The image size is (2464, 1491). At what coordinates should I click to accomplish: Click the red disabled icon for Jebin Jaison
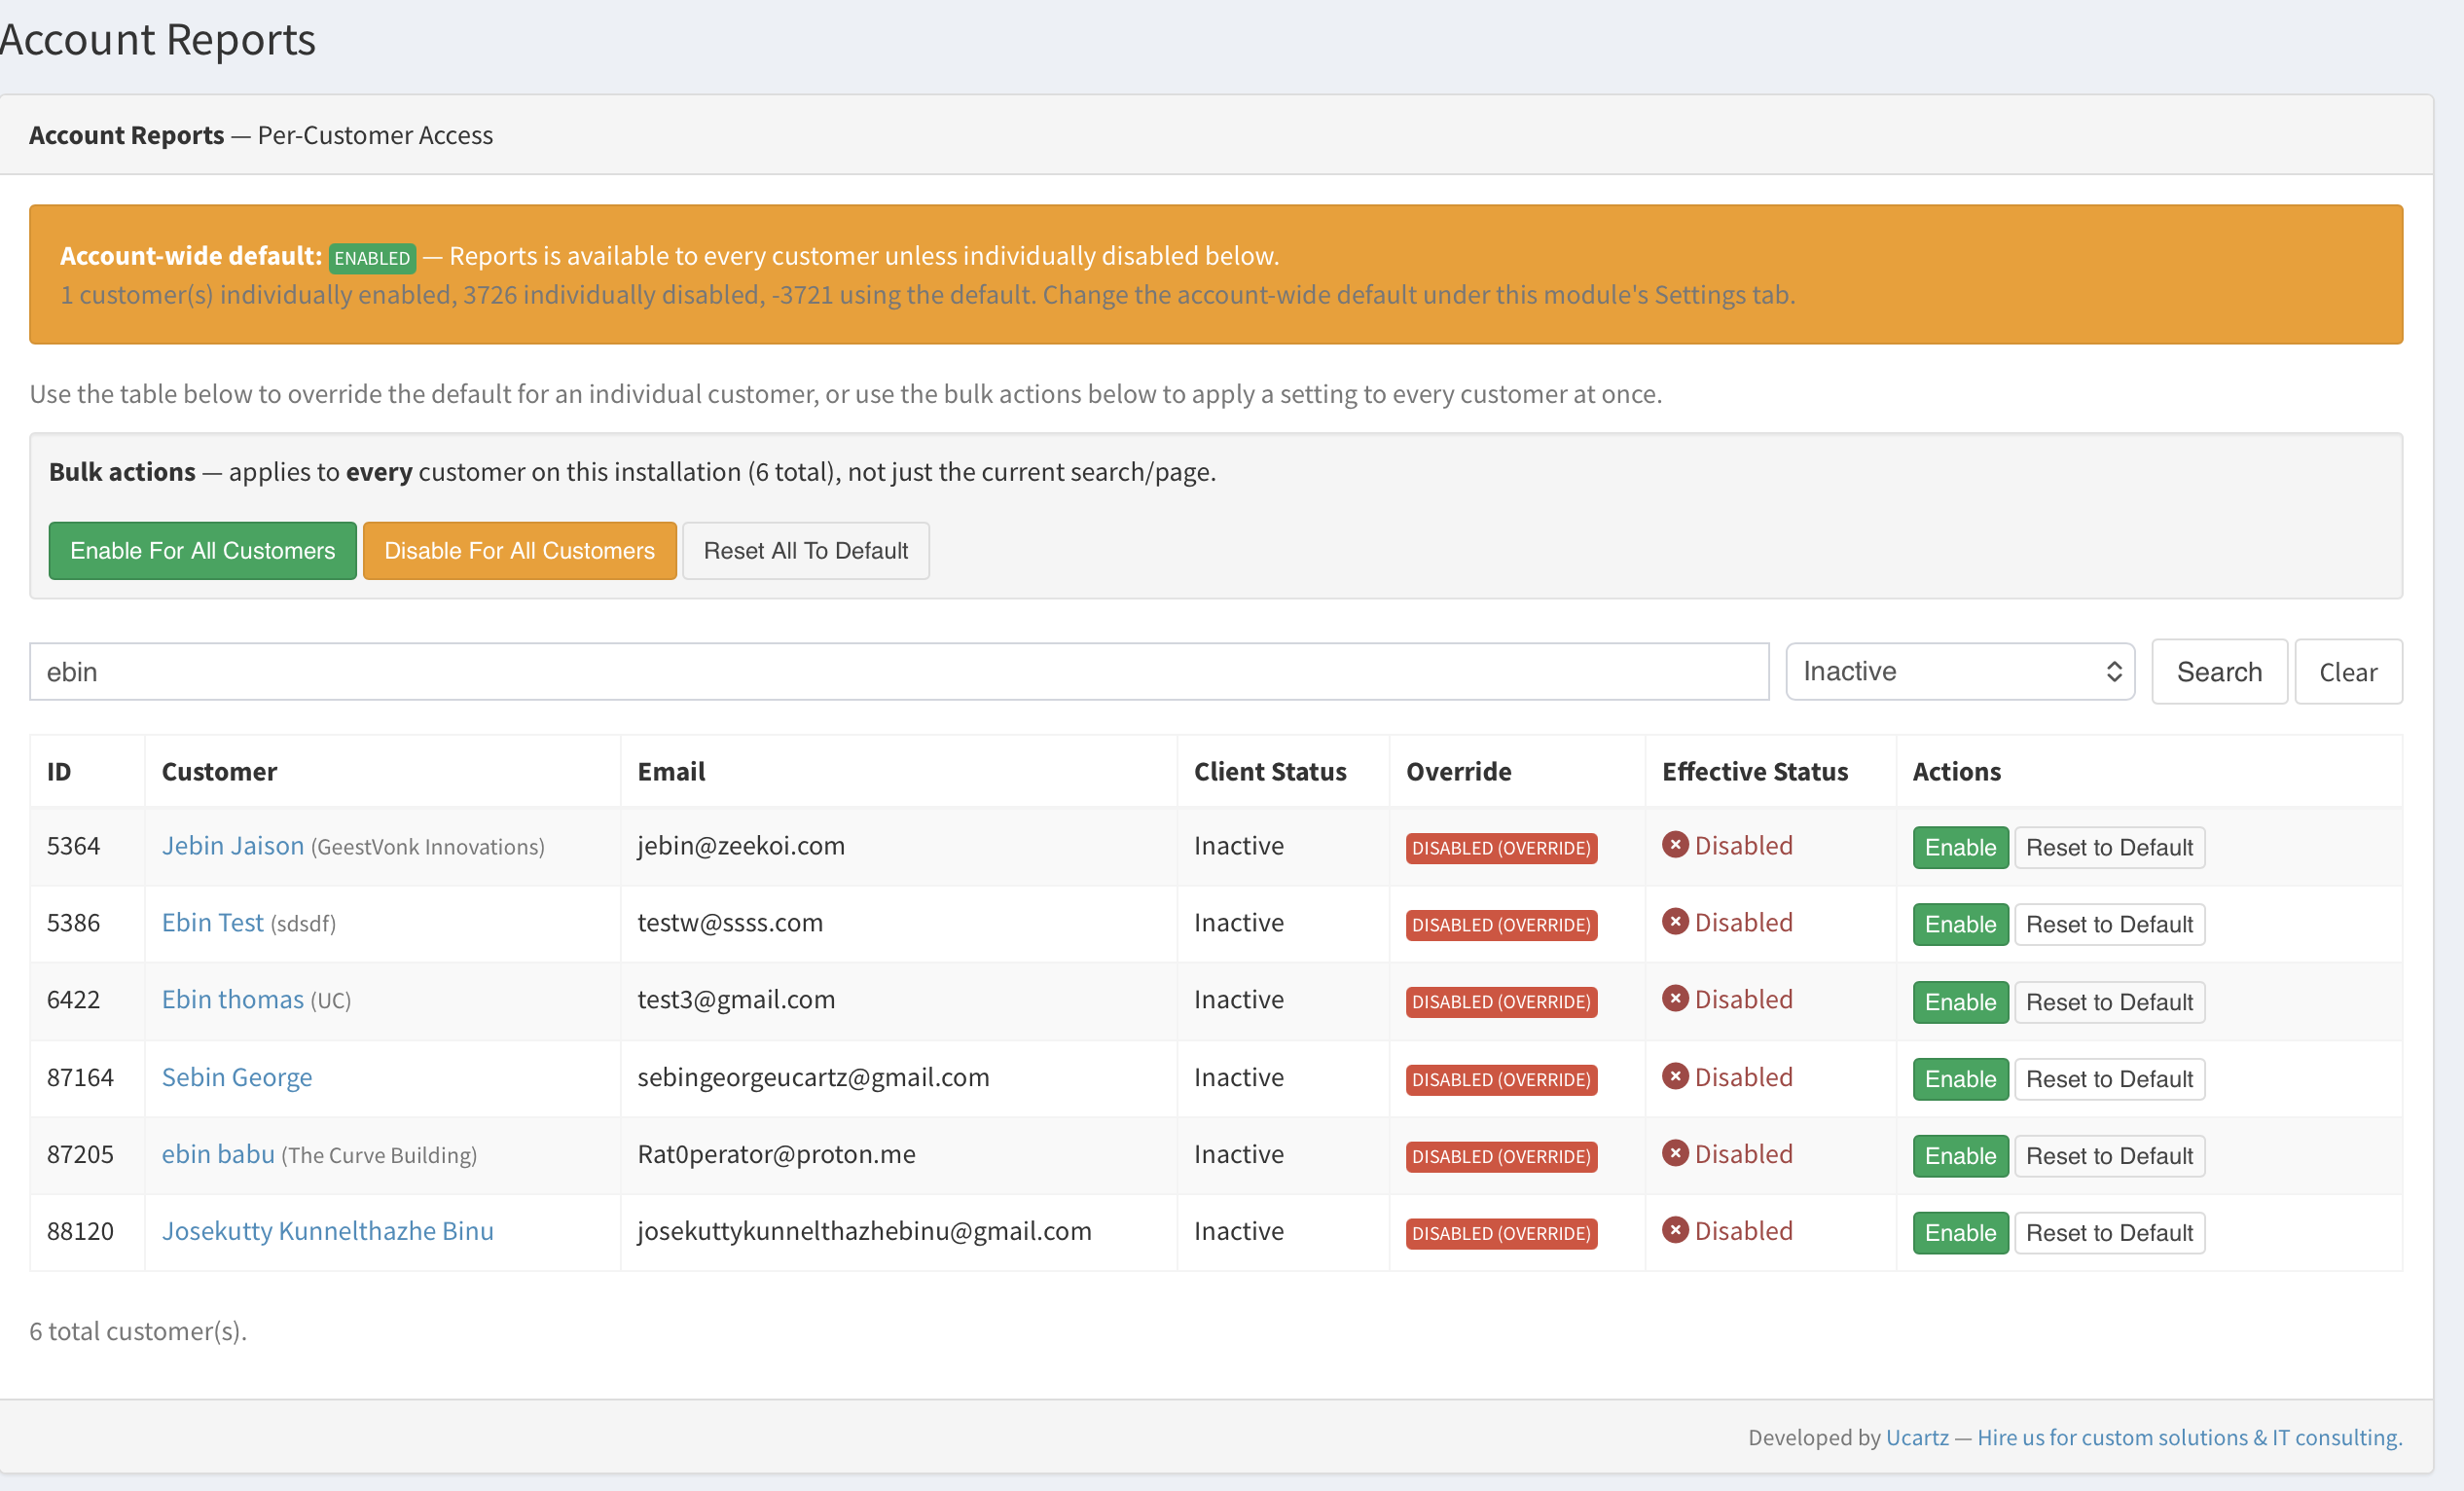[1675, 845]
